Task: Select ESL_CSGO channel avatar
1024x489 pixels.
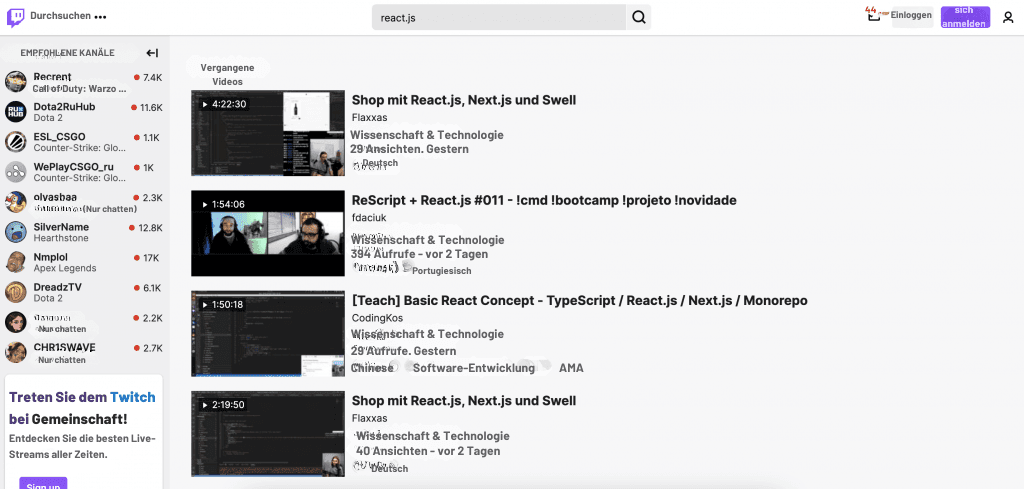Action: tap(16, 142)
